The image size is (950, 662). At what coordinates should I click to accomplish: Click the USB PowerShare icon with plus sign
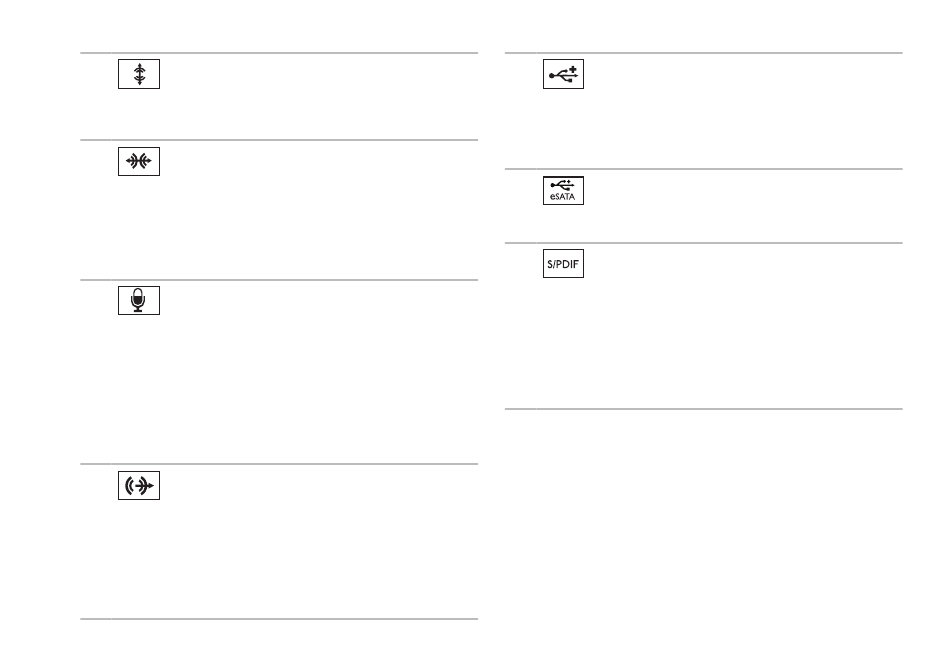pyautogui.click(x=563, y=74)
